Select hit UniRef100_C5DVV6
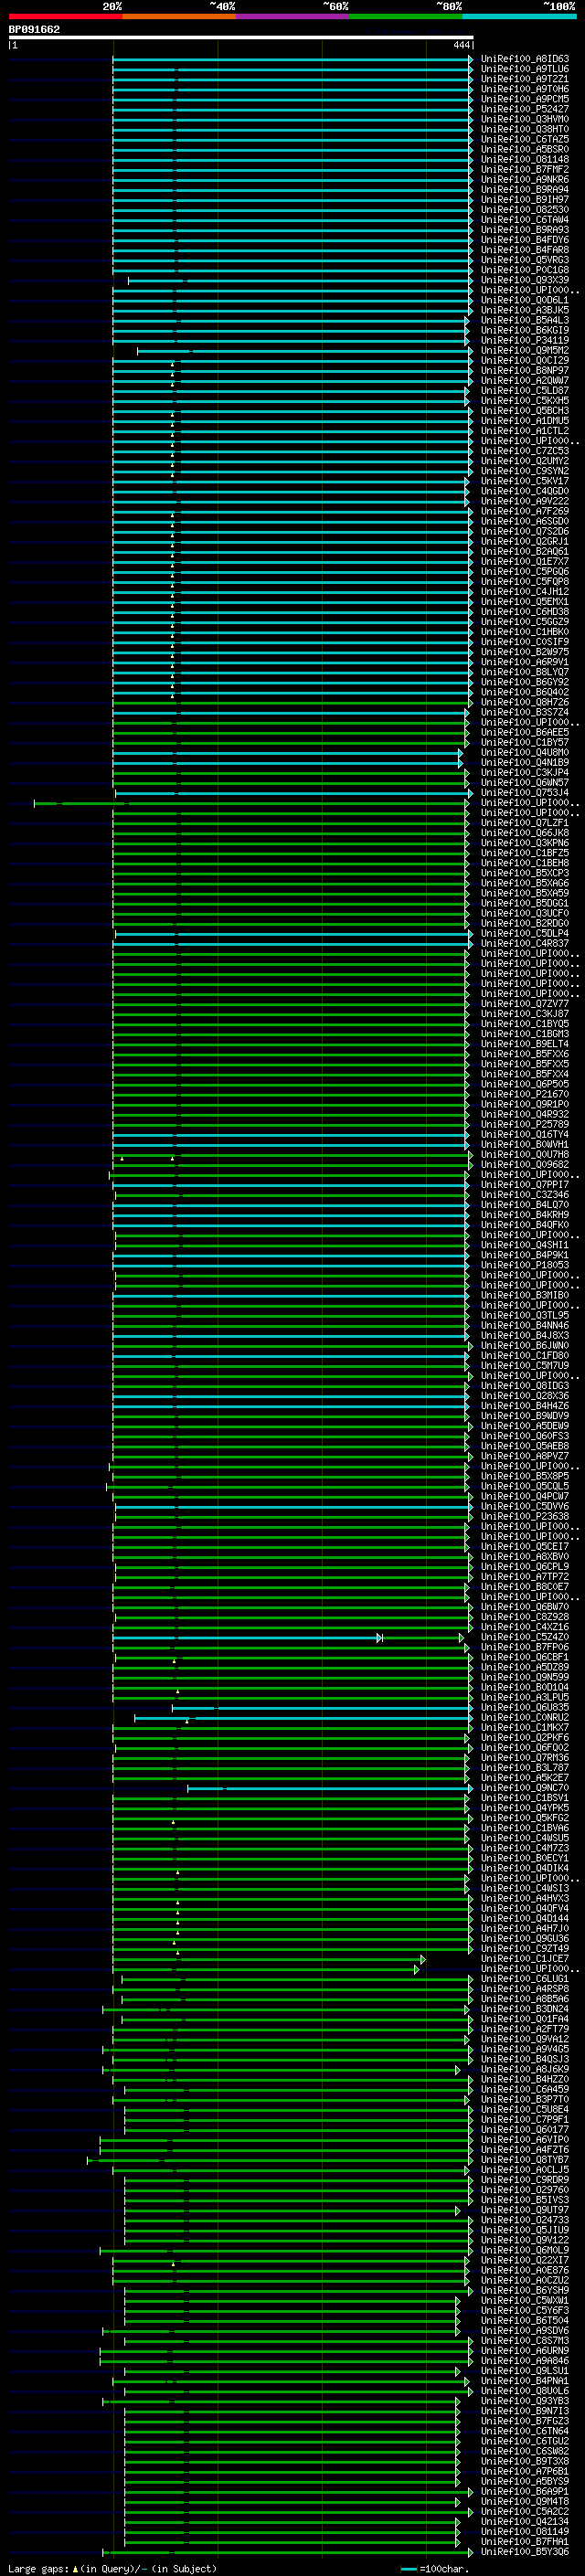 [525, 1506]
